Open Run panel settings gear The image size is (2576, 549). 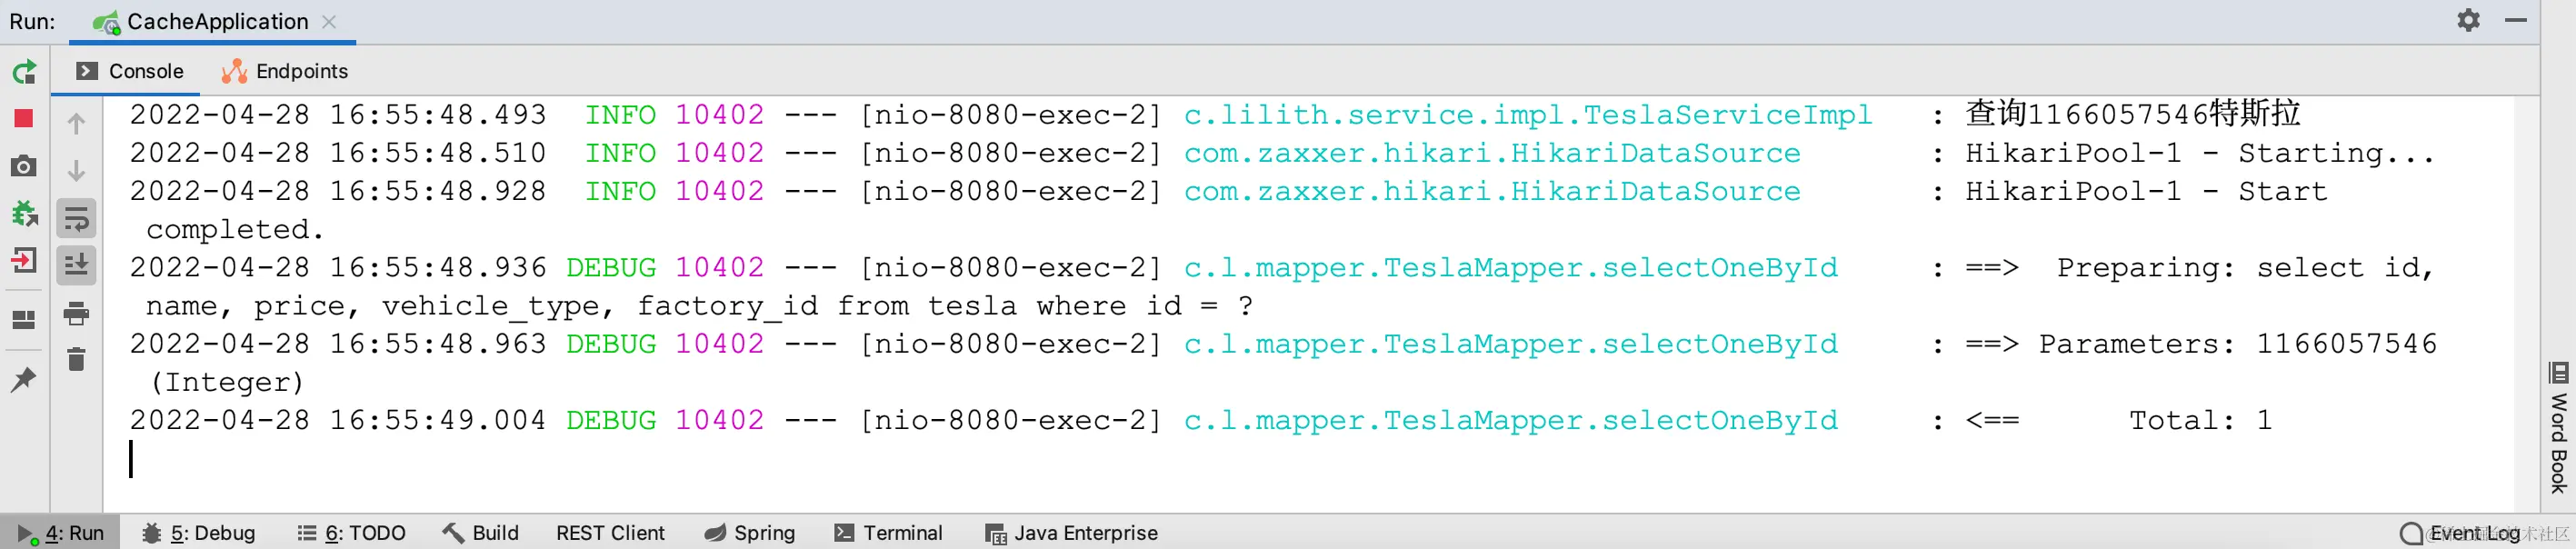pyautogui.click(x=2469, y=20)
